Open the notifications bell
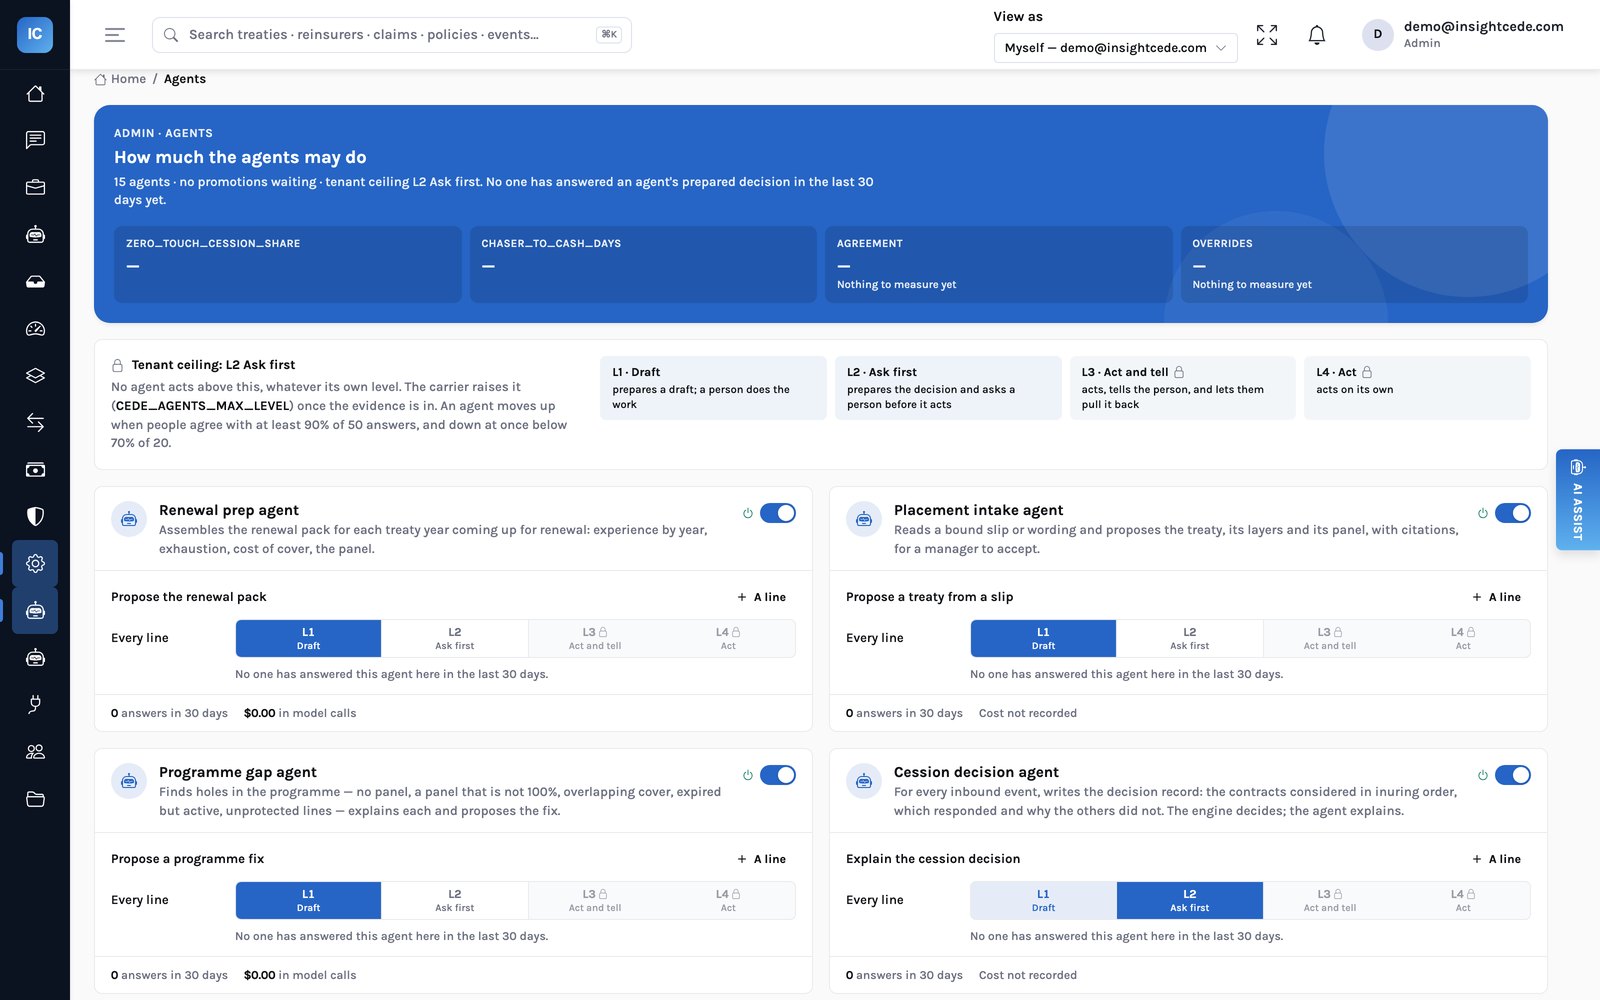The image size is (1600, 1000). click(1317, 35)
